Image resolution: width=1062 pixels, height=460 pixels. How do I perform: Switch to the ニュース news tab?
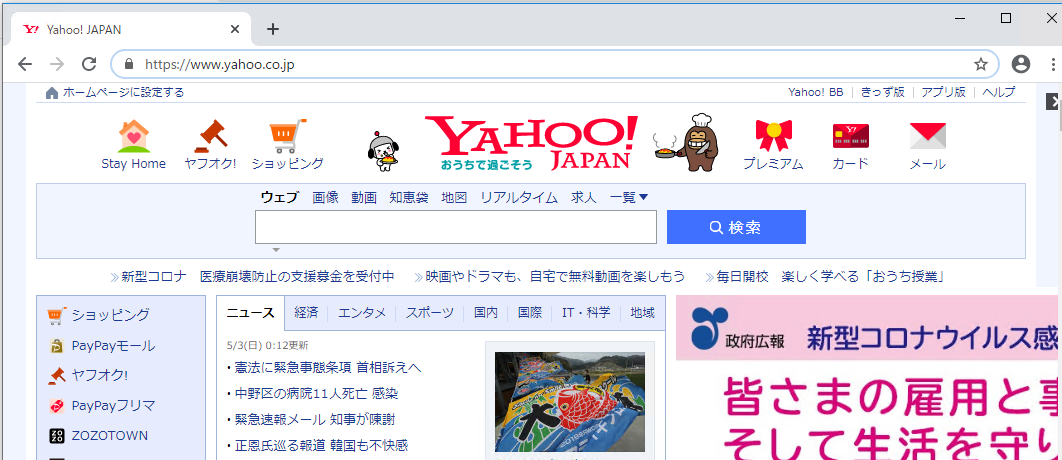point(251,313)
